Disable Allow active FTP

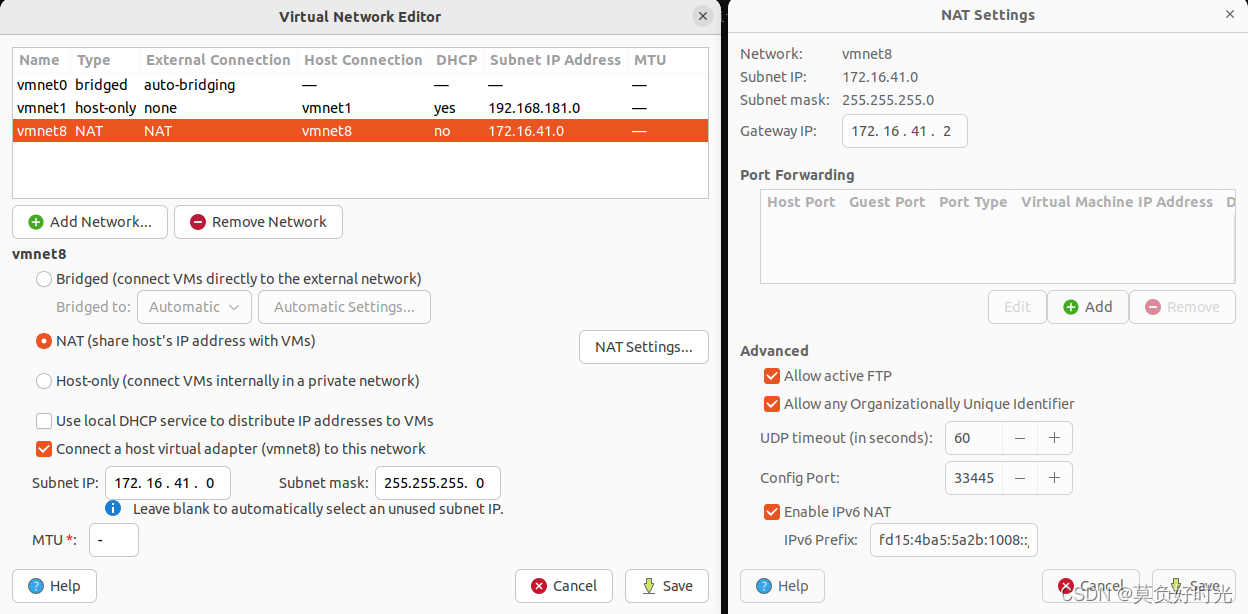tap(772, 376)
